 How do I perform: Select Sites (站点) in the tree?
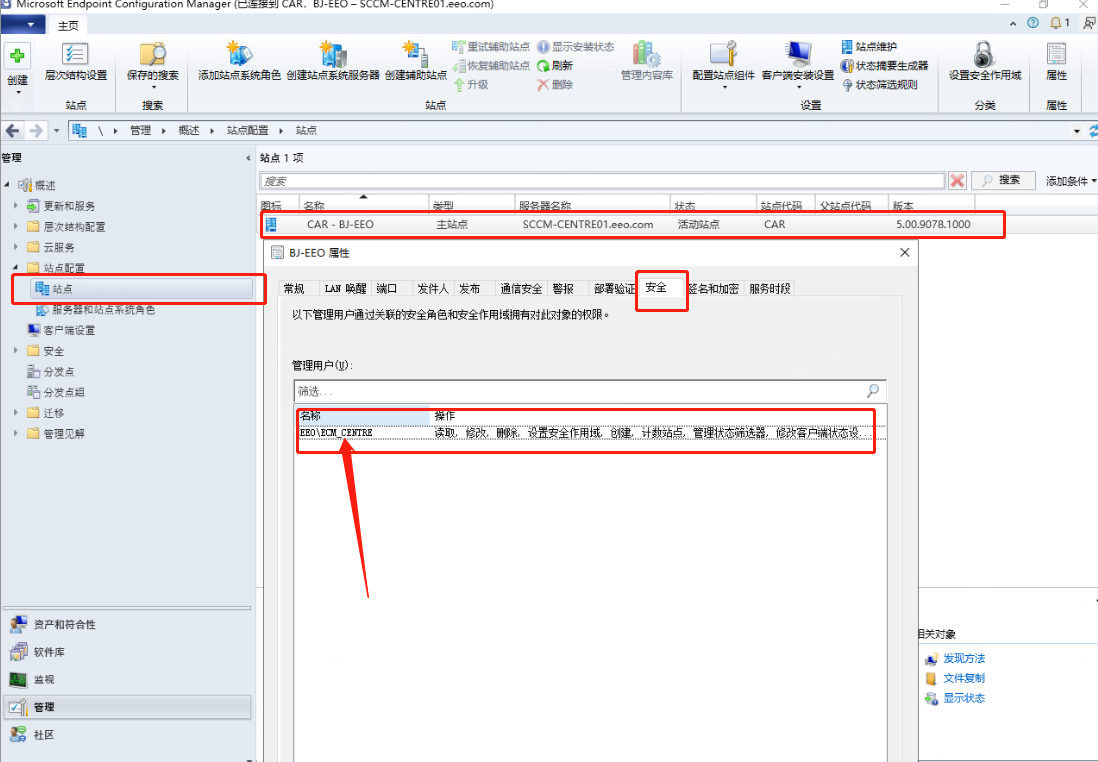[x=142, y=289]
